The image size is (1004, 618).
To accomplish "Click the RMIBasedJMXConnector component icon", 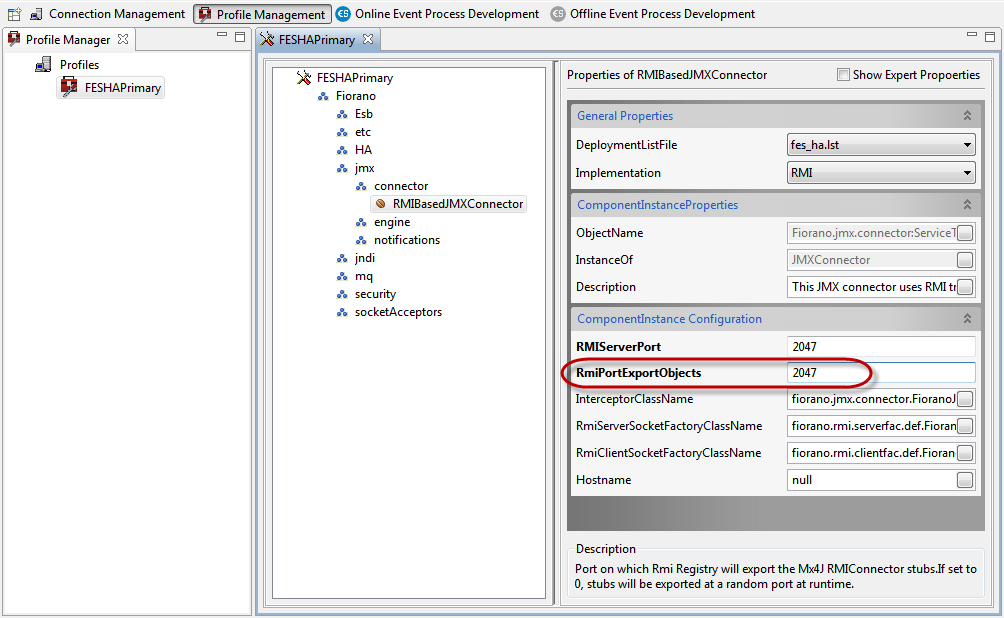I will (x=381, y=204).
